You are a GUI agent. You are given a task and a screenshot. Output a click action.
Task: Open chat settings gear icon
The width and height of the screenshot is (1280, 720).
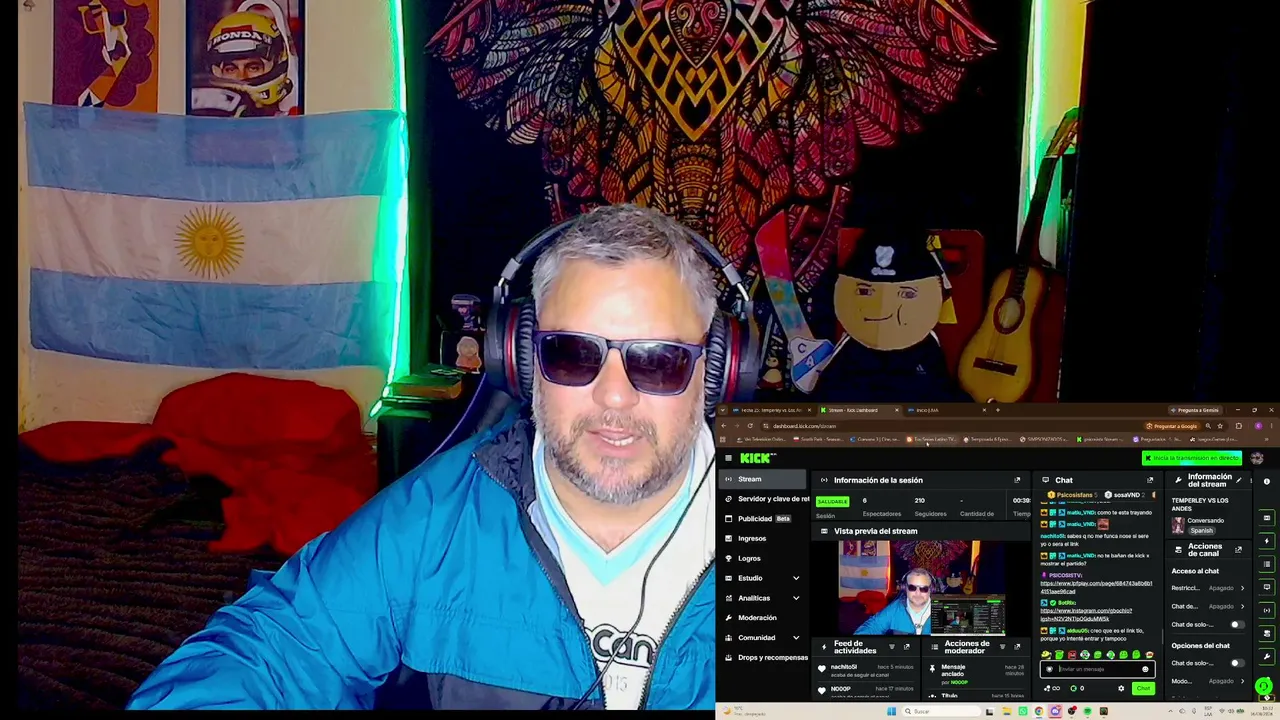click(x=1121, y=688)
